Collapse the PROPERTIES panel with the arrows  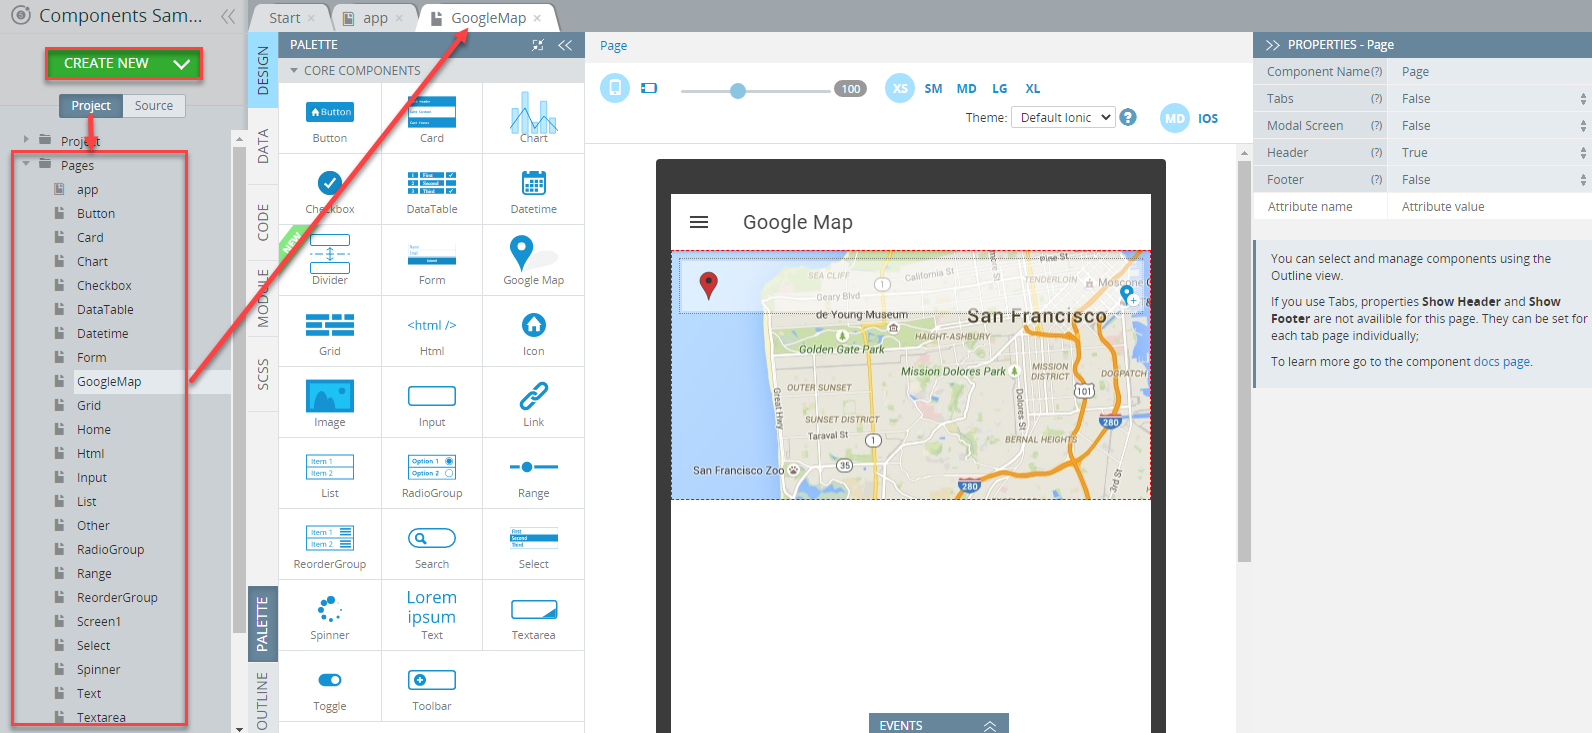[1273, 45]
